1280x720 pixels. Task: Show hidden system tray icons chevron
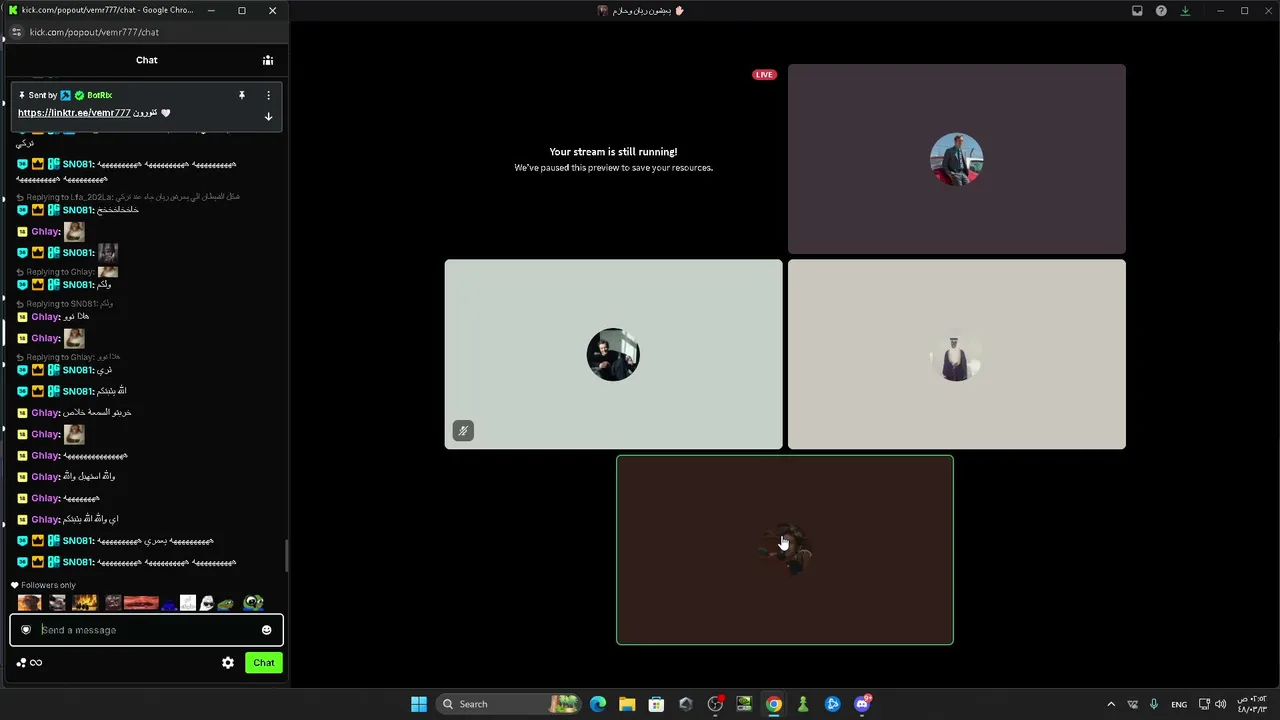tap(1110, 704)
